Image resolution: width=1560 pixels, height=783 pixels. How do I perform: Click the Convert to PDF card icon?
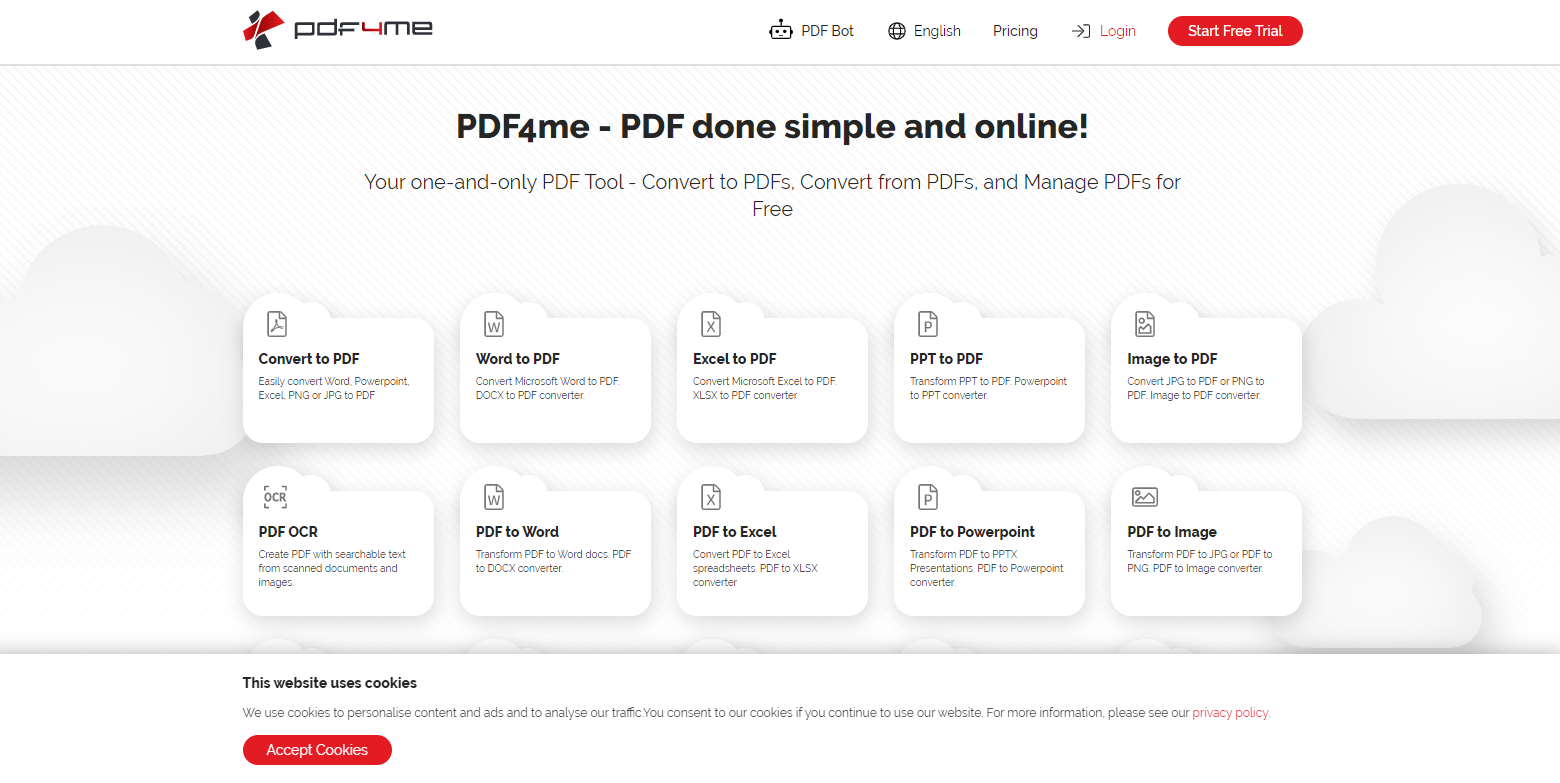coord(276,324)
